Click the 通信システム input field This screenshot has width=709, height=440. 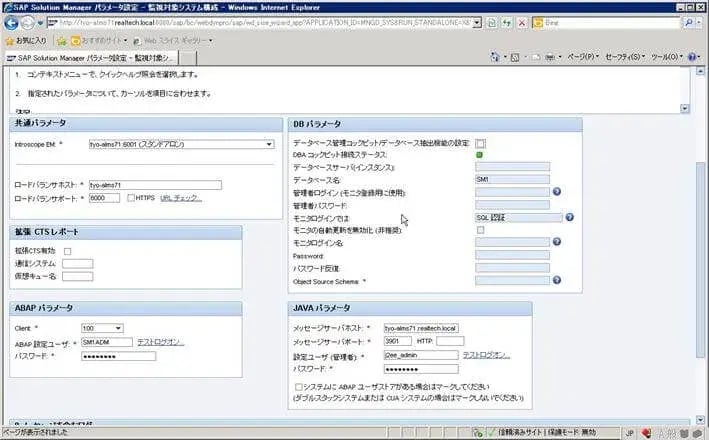[x=78, y=264]
